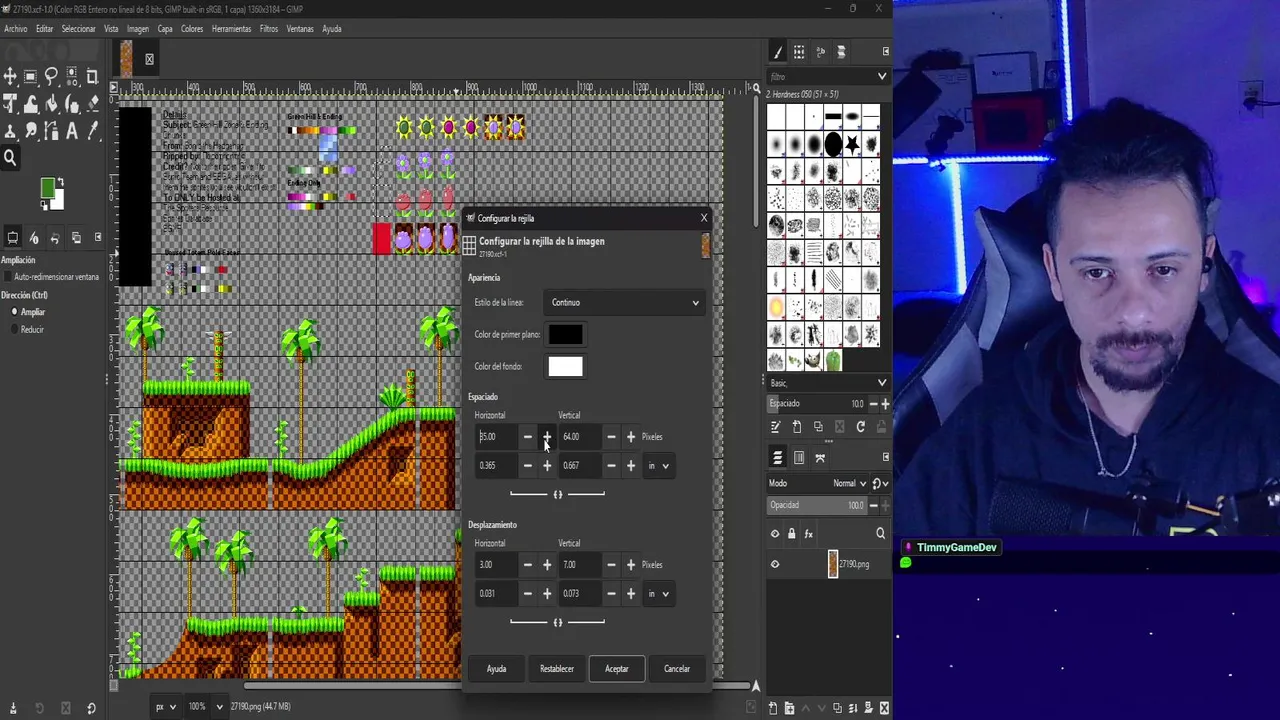Toggle visibility of 27190.png layer
1280x720 pixels.
coord(775,564)
